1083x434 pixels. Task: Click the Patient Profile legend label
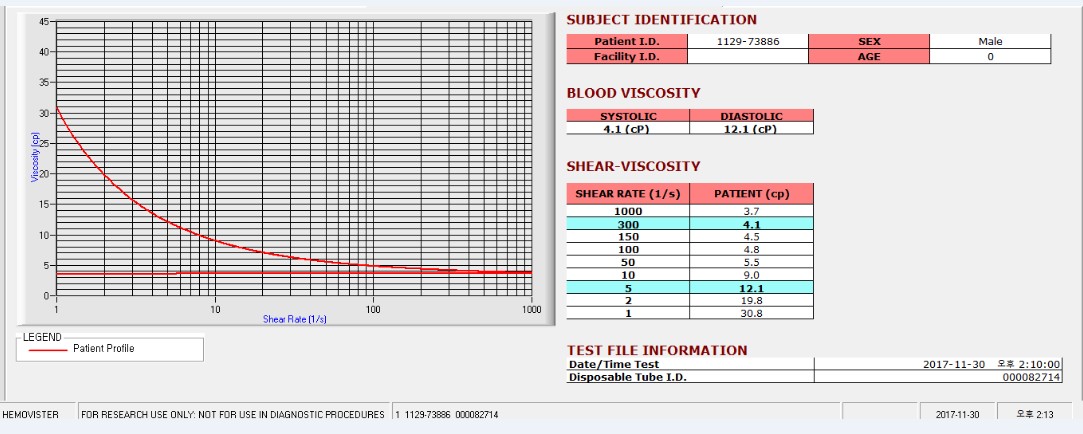104,349
